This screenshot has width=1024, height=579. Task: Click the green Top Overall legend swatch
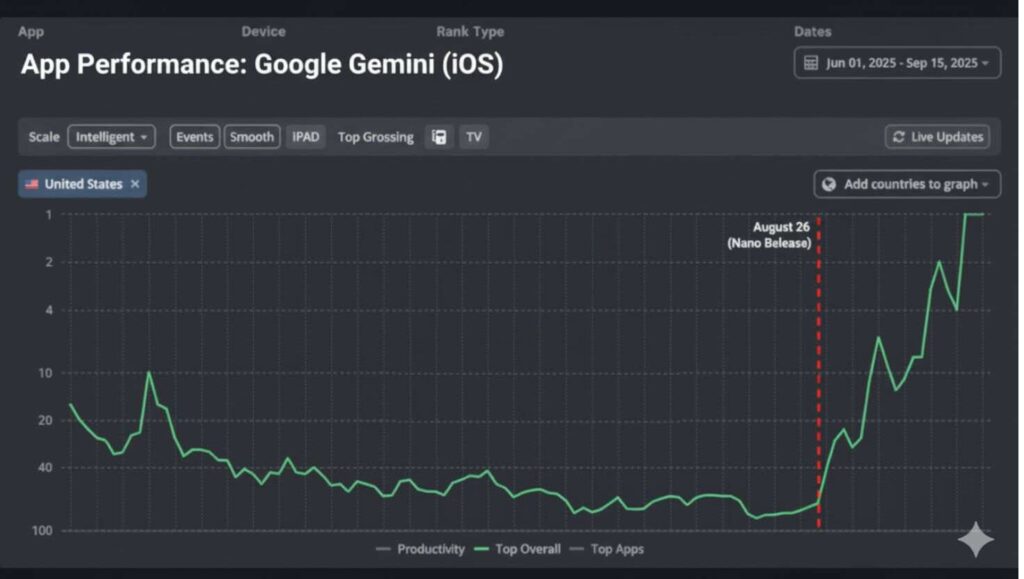pos(482,549)
